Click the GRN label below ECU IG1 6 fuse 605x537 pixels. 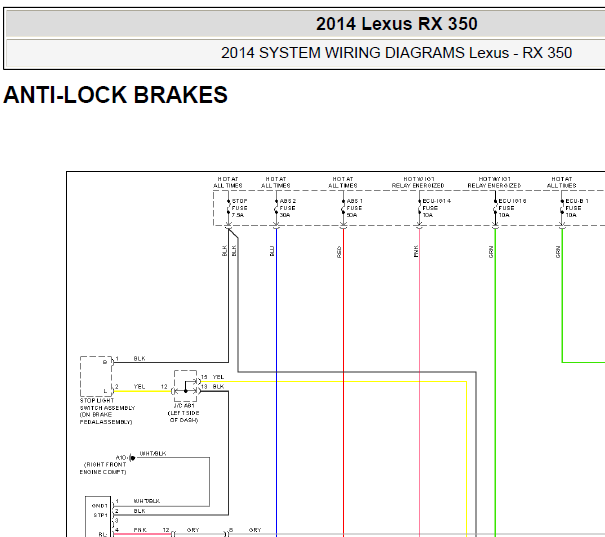[x=491, y=252]
